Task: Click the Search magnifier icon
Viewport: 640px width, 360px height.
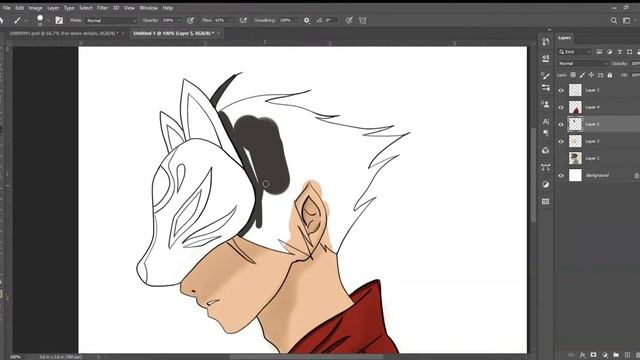Action: (x=613, y=20)
